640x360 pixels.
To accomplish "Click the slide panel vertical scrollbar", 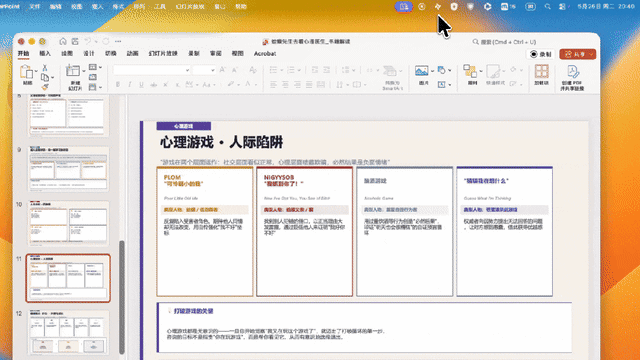I will [x=122, y=297].
